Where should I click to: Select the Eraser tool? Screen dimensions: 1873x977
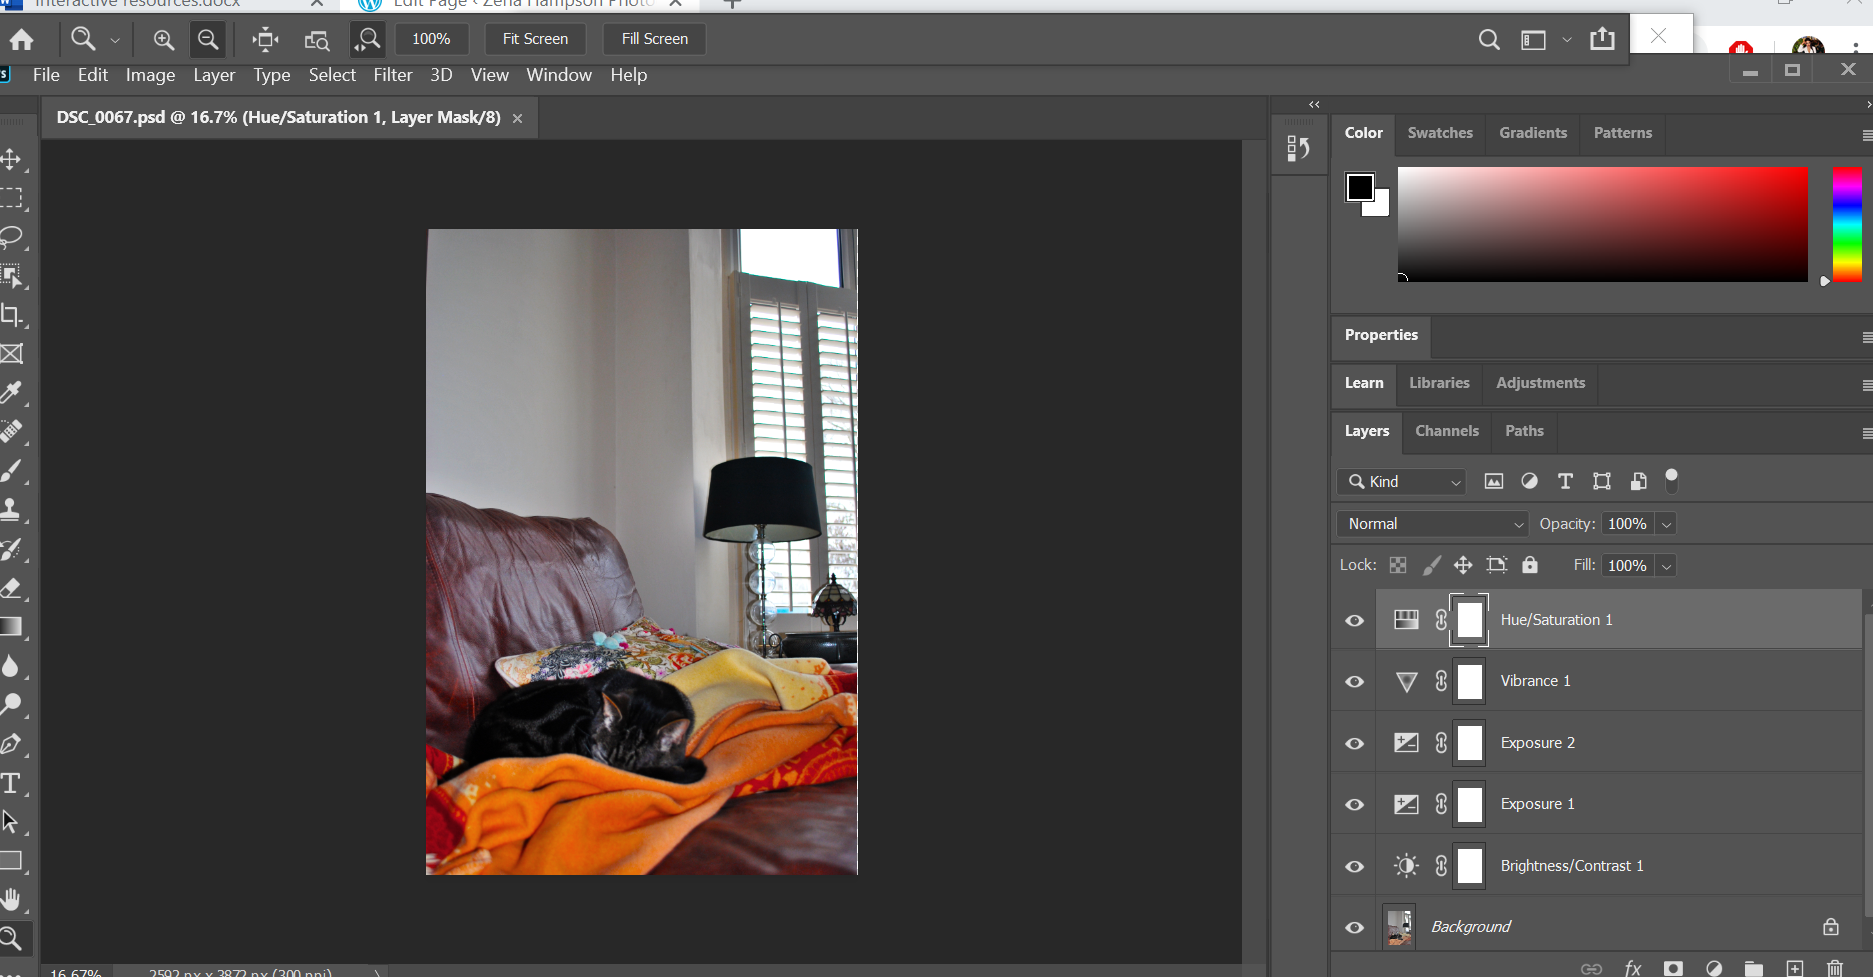click(x=11, y=588)
